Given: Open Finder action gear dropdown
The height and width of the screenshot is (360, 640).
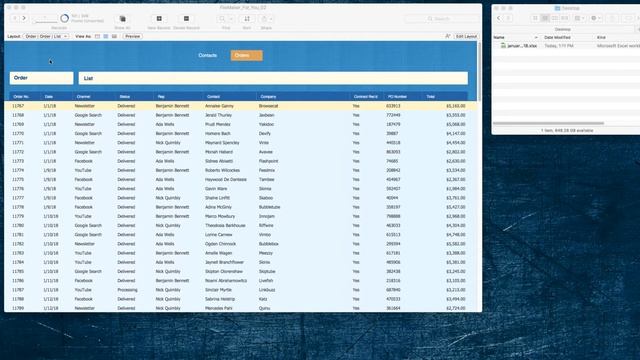Looking at the screenshot, I should [x=596, y=18].
